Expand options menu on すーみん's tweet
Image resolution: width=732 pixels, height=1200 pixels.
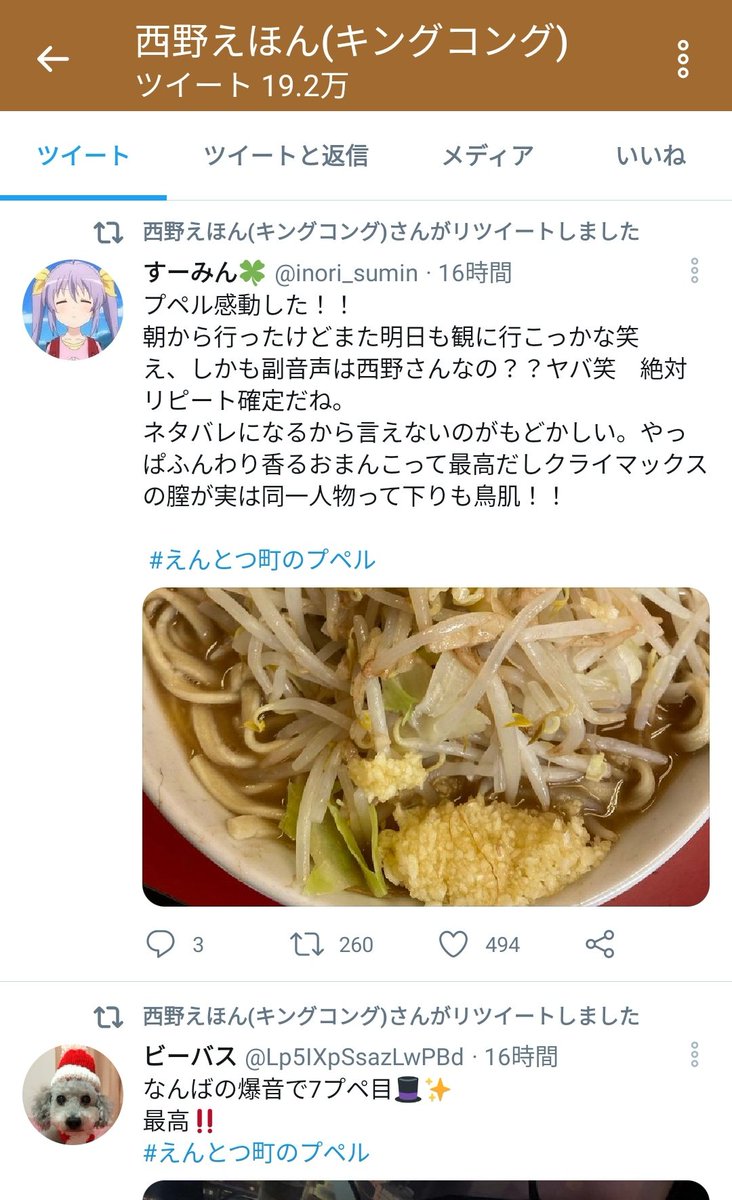point(694,270)
